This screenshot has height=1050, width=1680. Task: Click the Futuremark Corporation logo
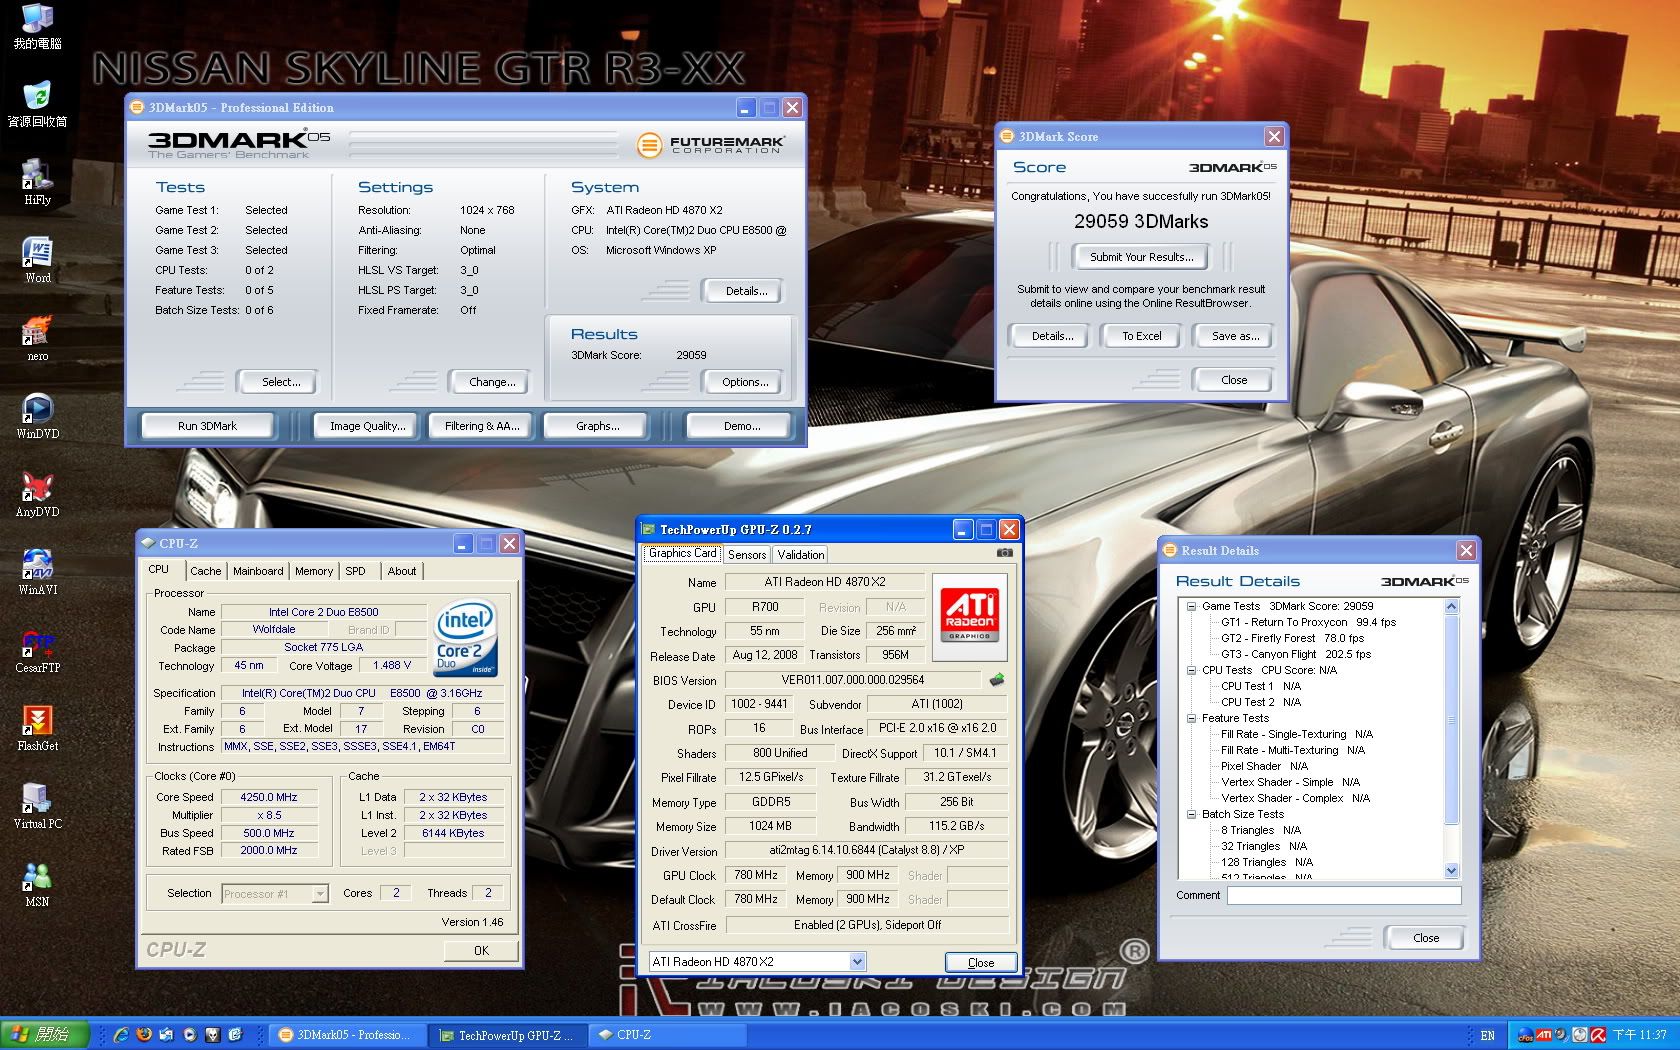coord(711,145)
